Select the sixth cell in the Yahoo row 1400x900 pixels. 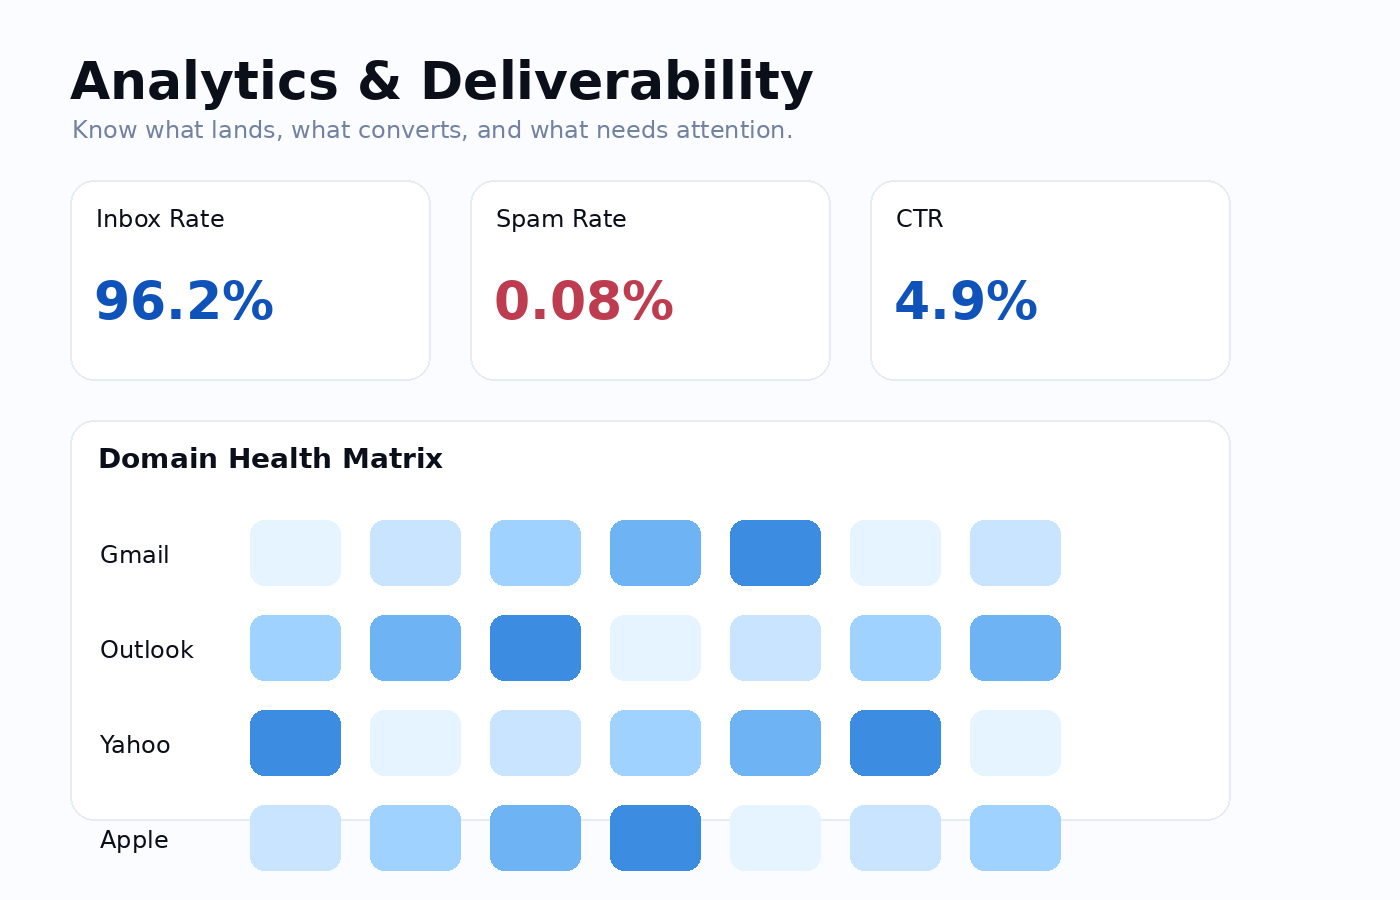895,743
